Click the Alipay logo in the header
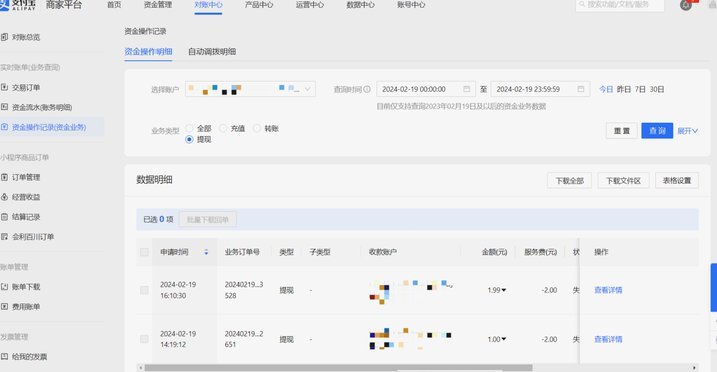The height and width of the screenshot is (372, 717). [x=18, y=4]
